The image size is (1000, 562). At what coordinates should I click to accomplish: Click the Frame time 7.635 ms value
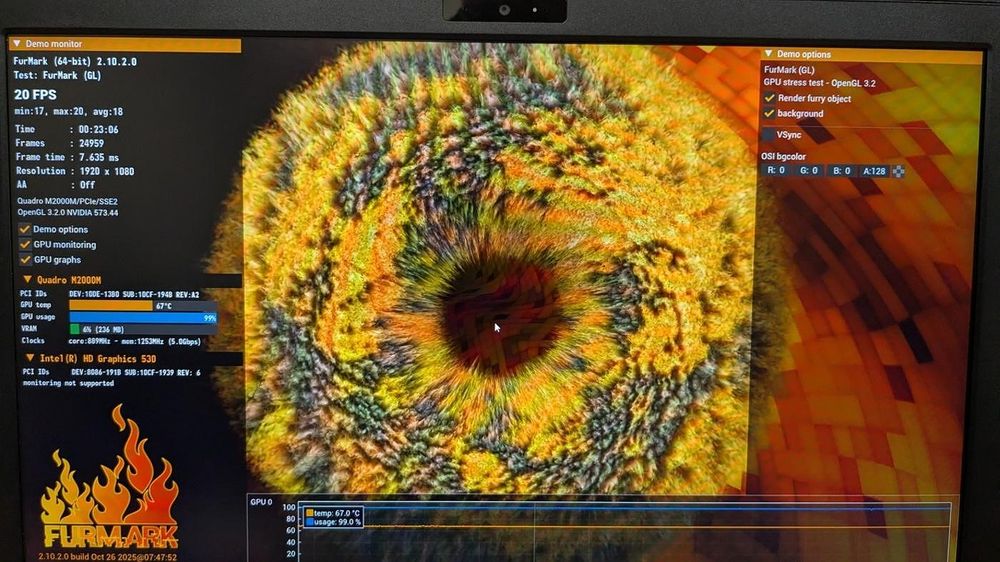point(99,158)
